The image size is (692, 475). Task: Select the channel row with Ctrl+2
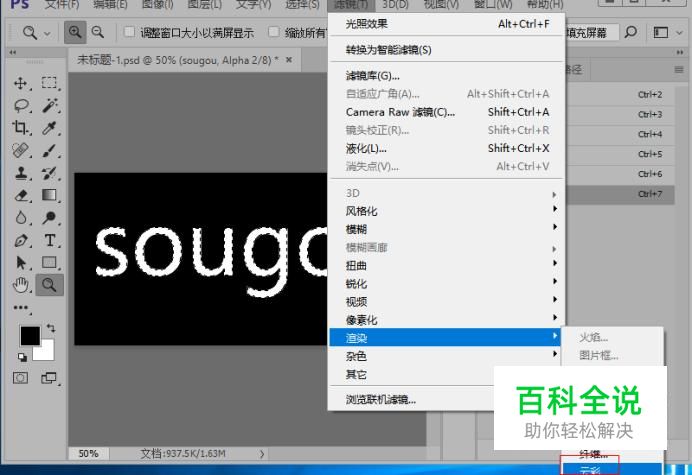click(620, 94)
